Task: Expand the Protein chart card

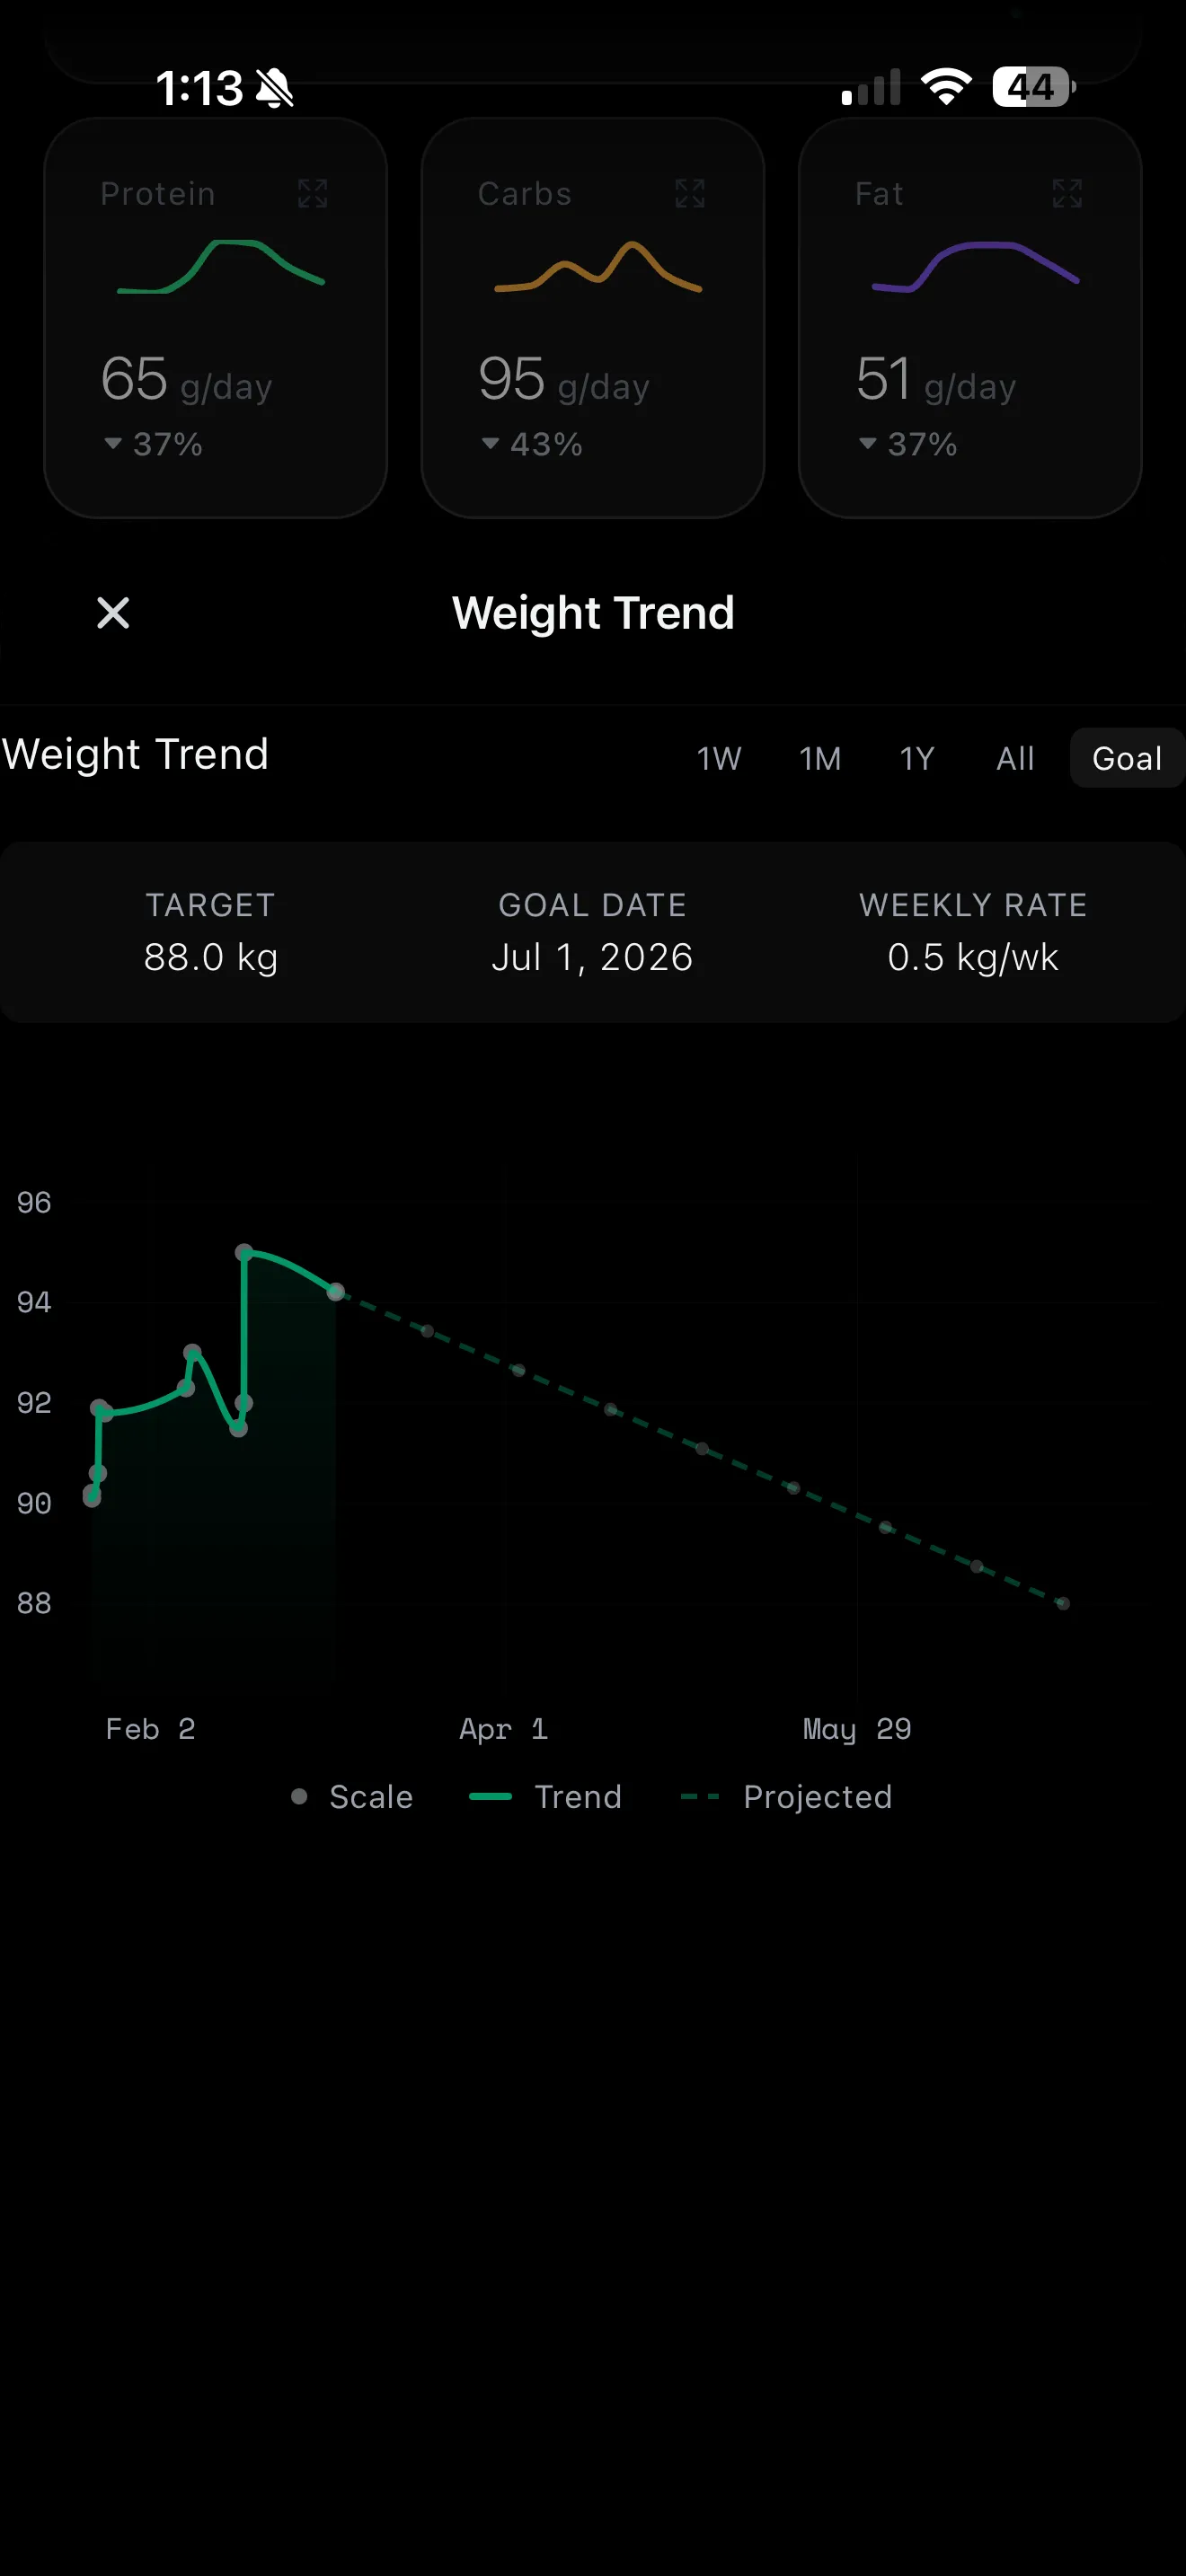Action: click(311, 193)
